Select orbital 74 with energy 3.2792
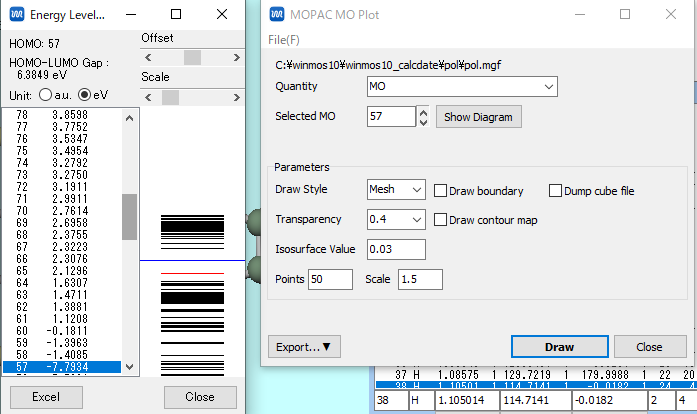This screenshot has height=414, width=697. (62, 163)
